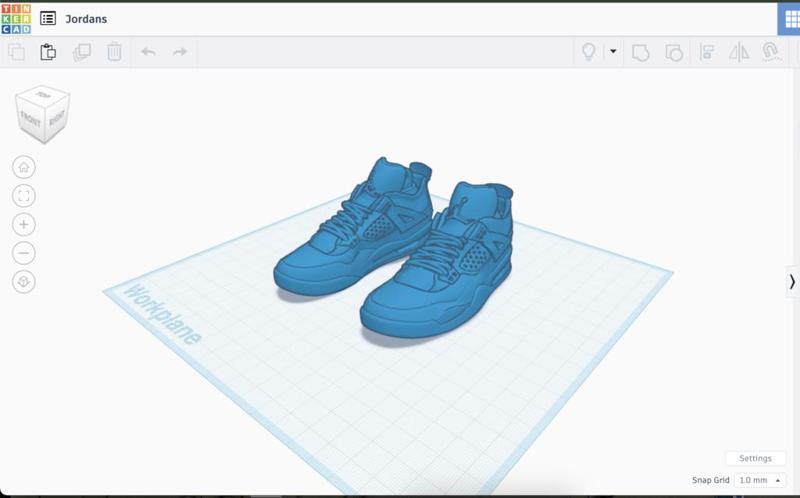Click the Jordans design name
Image resolution: width=800 pixels, height=498 pixels.
click(x=86, y=19)
